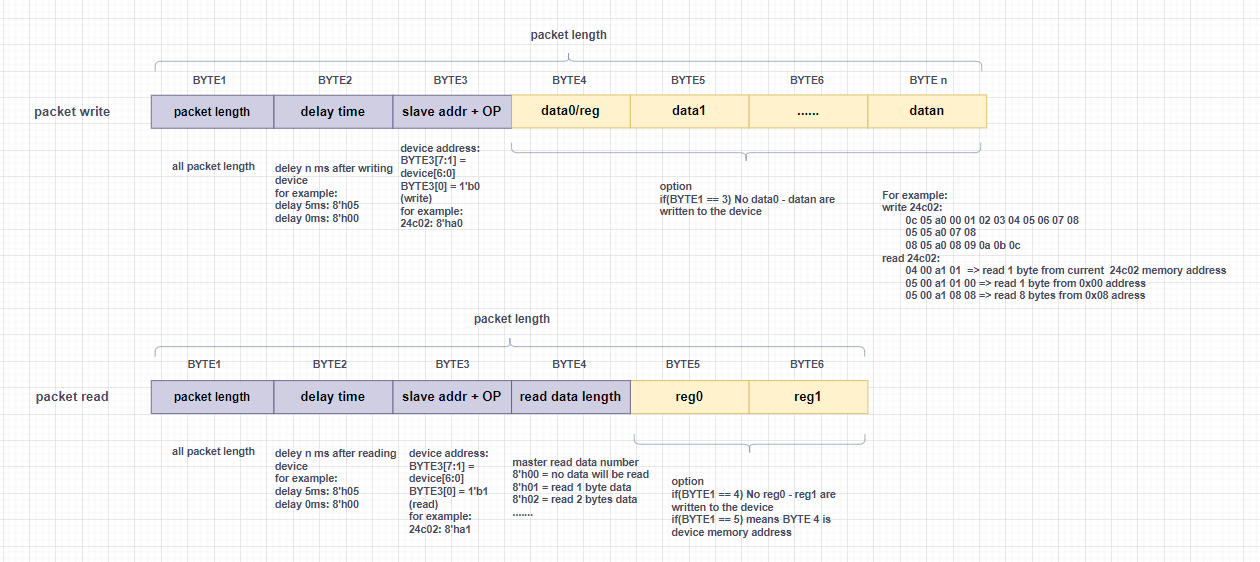Select the 'if(BYTE1 == 3) No data0' option note

[x=747, y=205]
